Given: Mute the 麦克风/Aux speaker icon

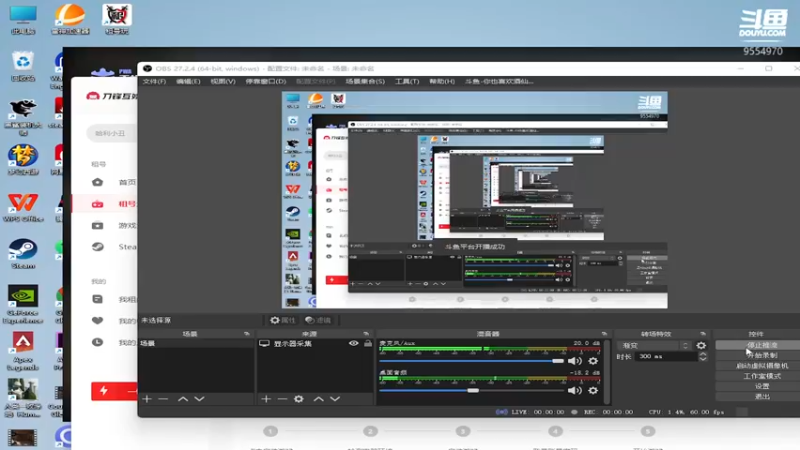Looking at the screenshot, I should (x=575, y=361).
